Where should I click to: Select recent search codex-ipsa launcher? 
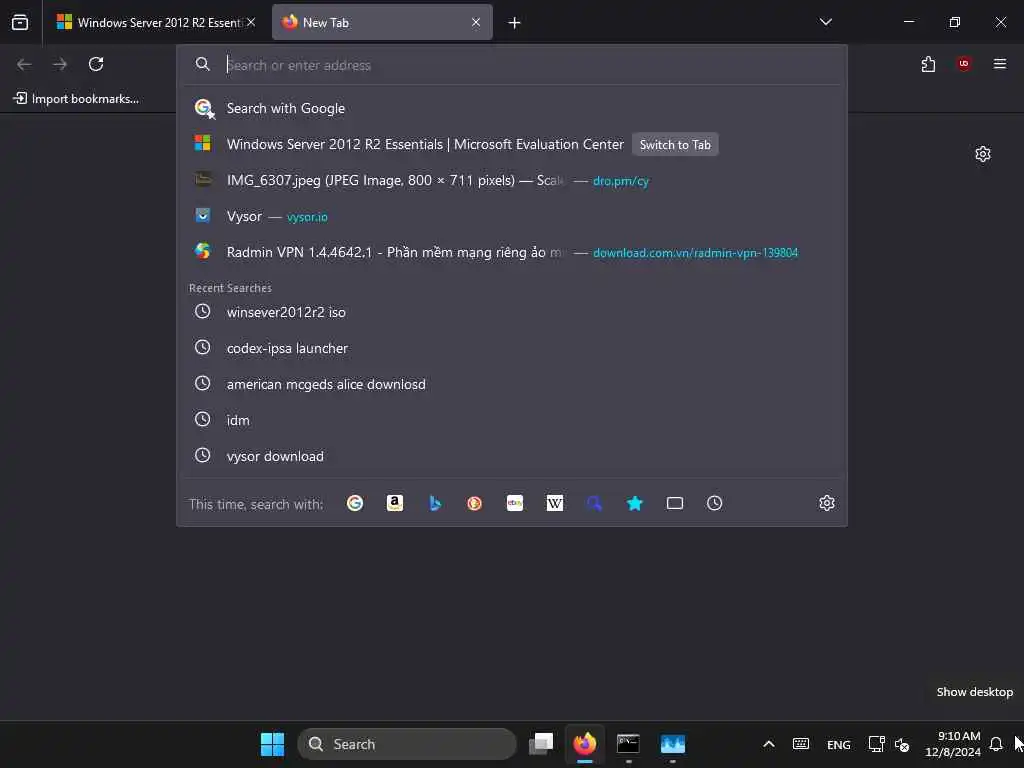[512, 348]
